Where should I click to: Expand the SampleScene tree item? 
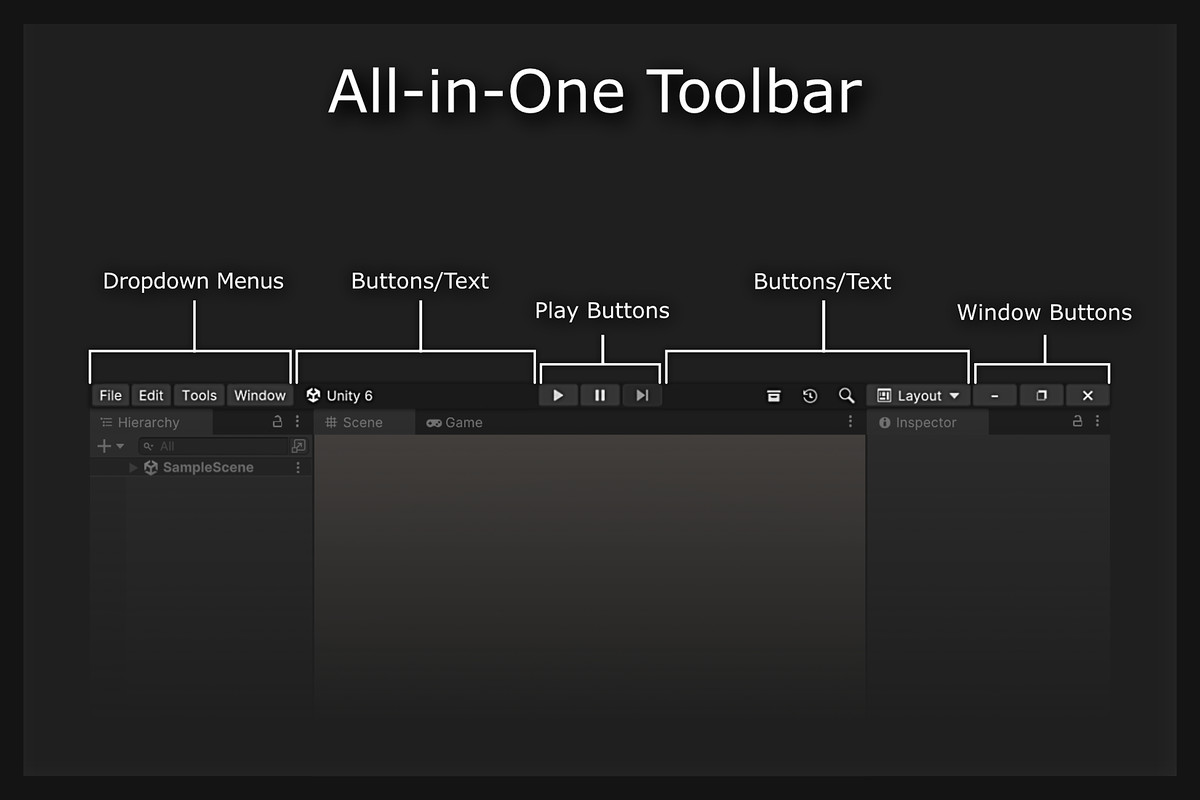click(x=131, y=467)
